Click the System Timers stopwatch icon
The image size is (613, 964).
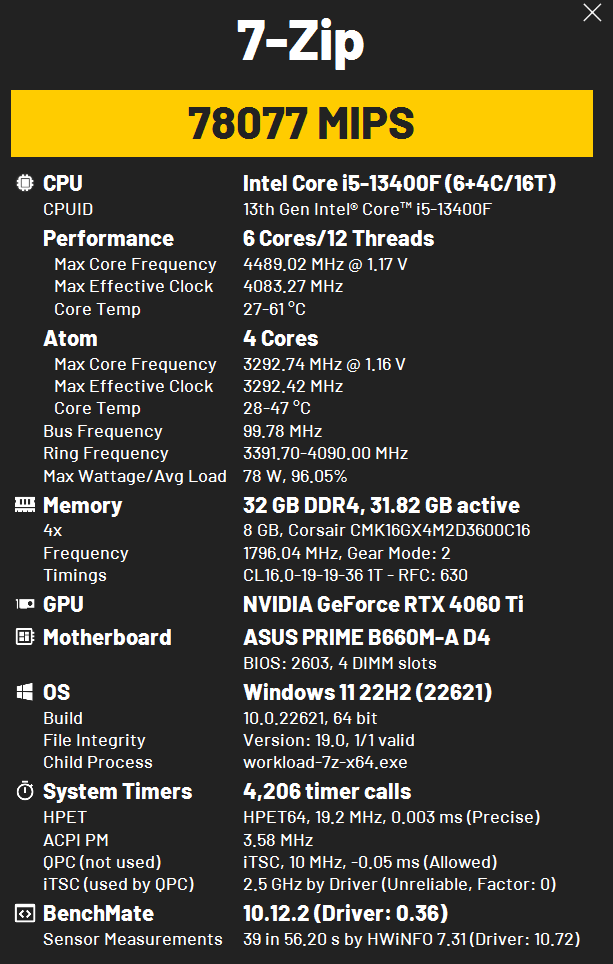(25, 791)
